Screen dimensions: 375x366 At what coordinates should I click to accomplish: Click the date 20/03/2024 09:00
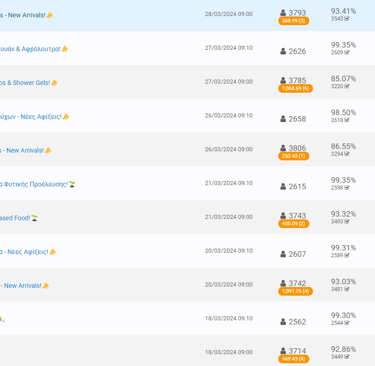(229, 285)
